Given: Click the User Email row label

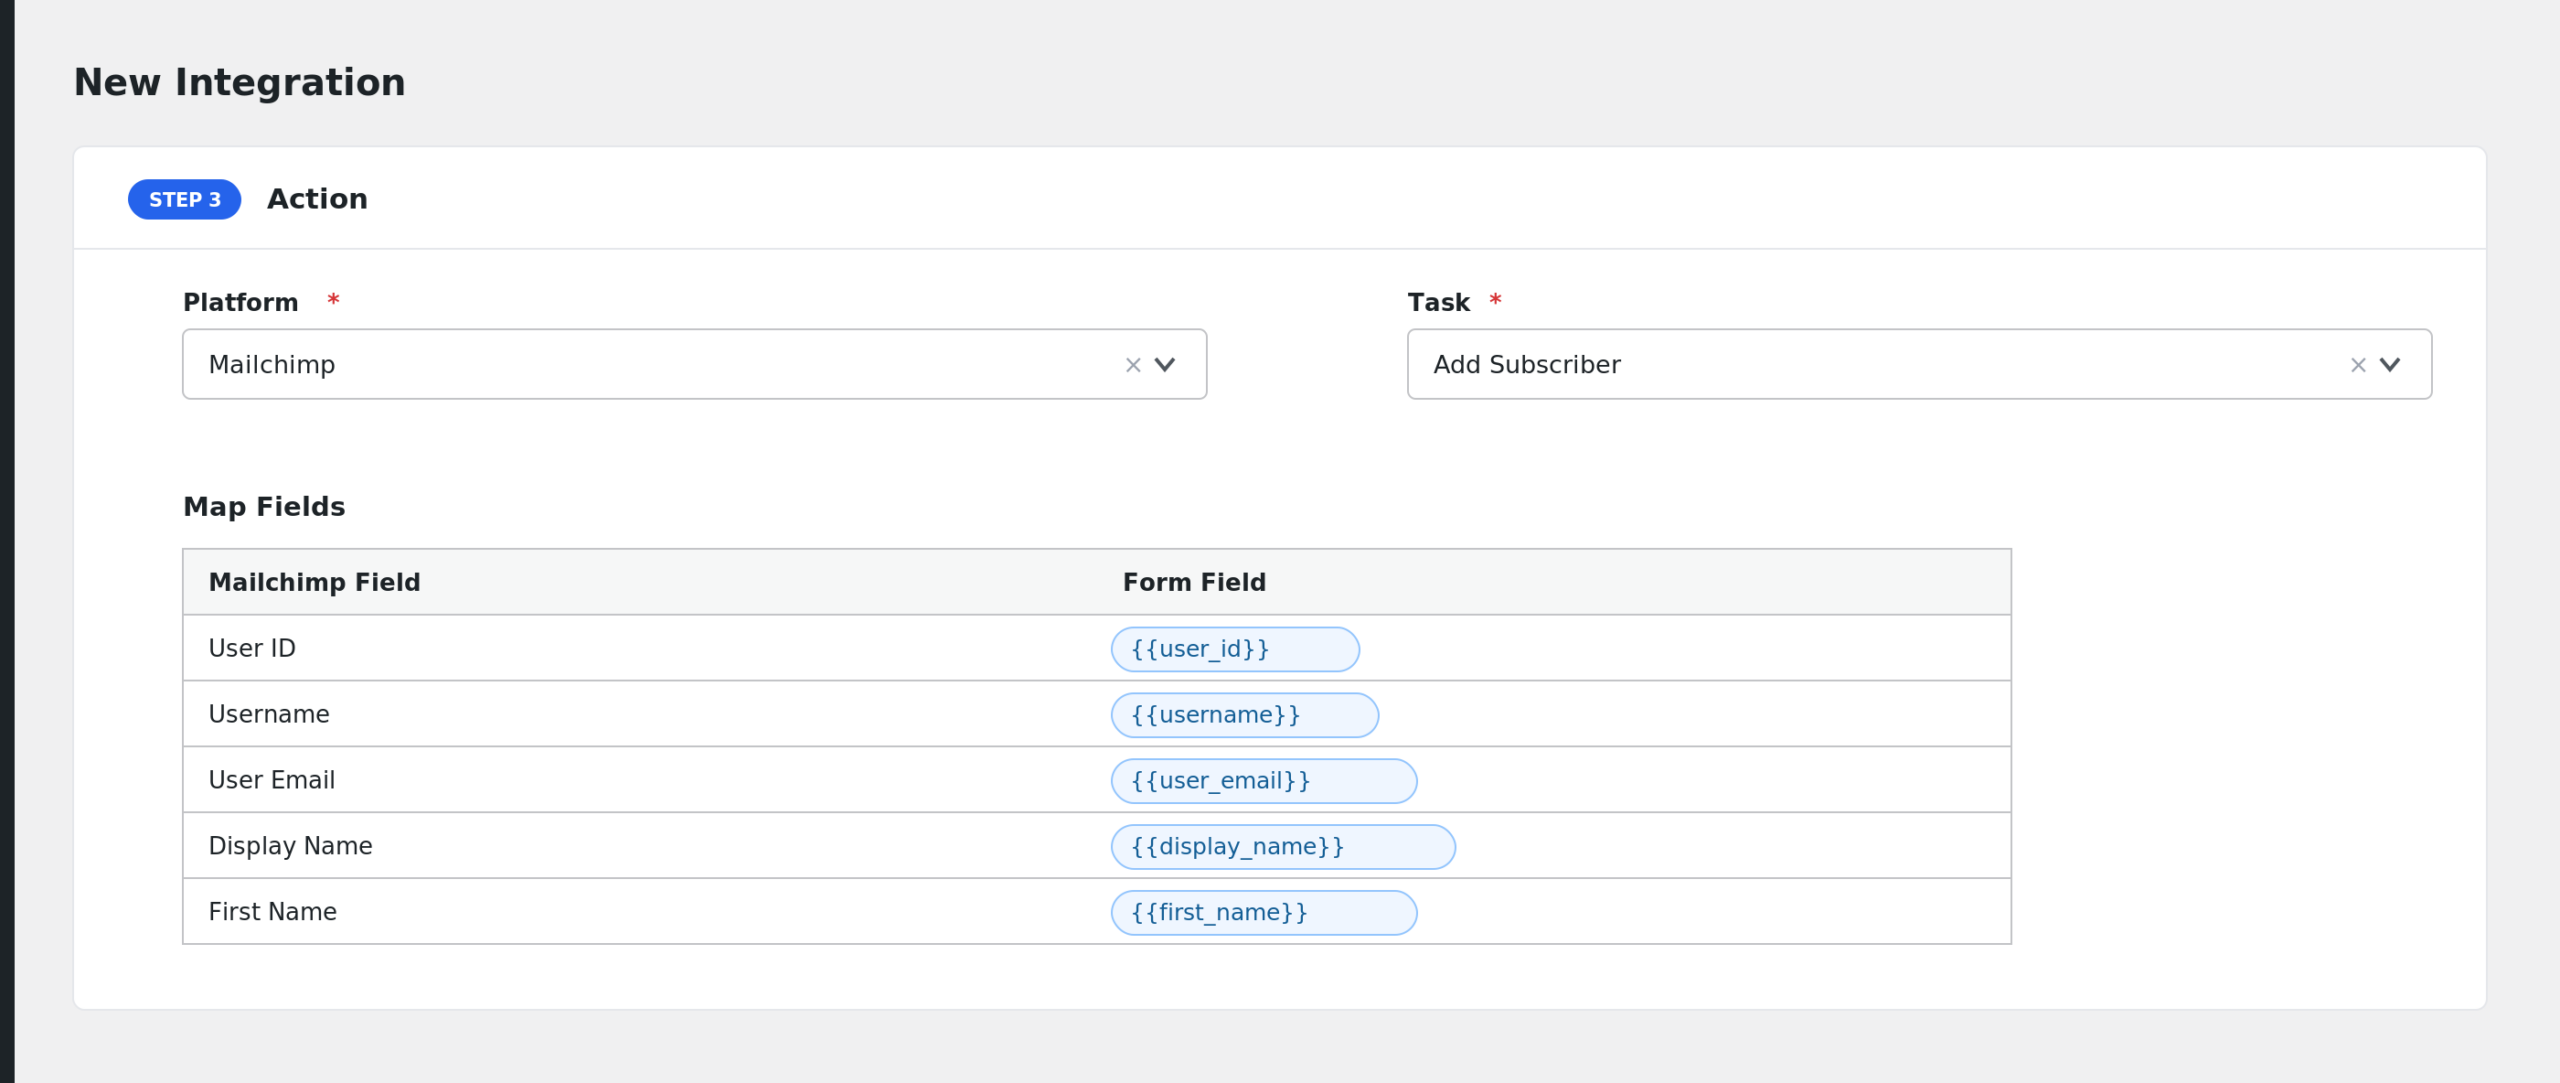Looking at the screenshot, I should pyautogui.click(x=272, y=781).
